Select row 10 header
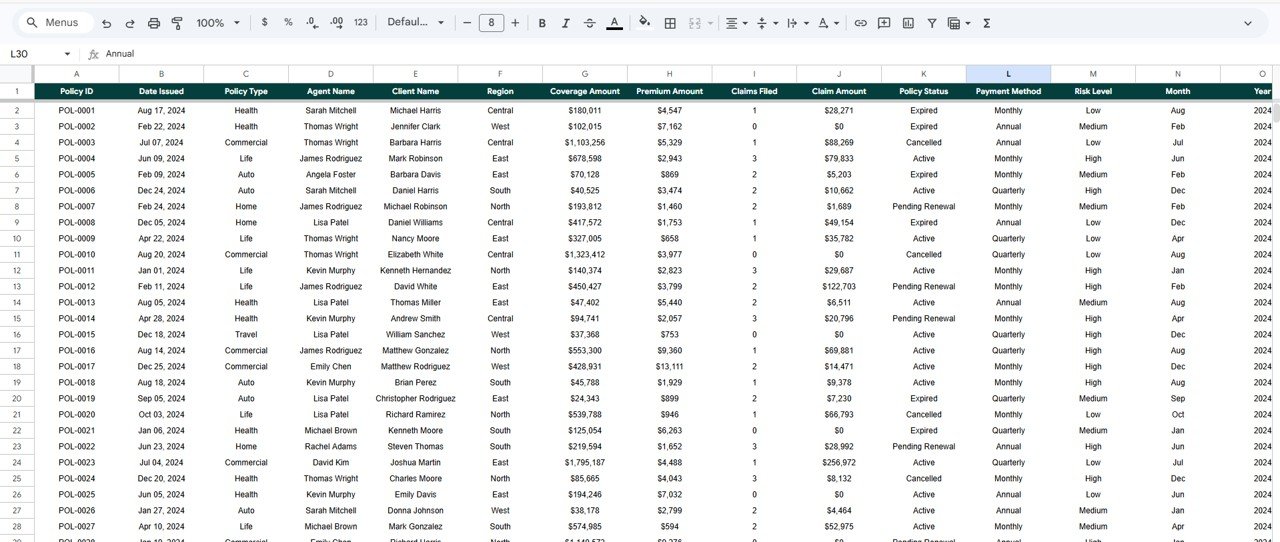 coord(17,239)
